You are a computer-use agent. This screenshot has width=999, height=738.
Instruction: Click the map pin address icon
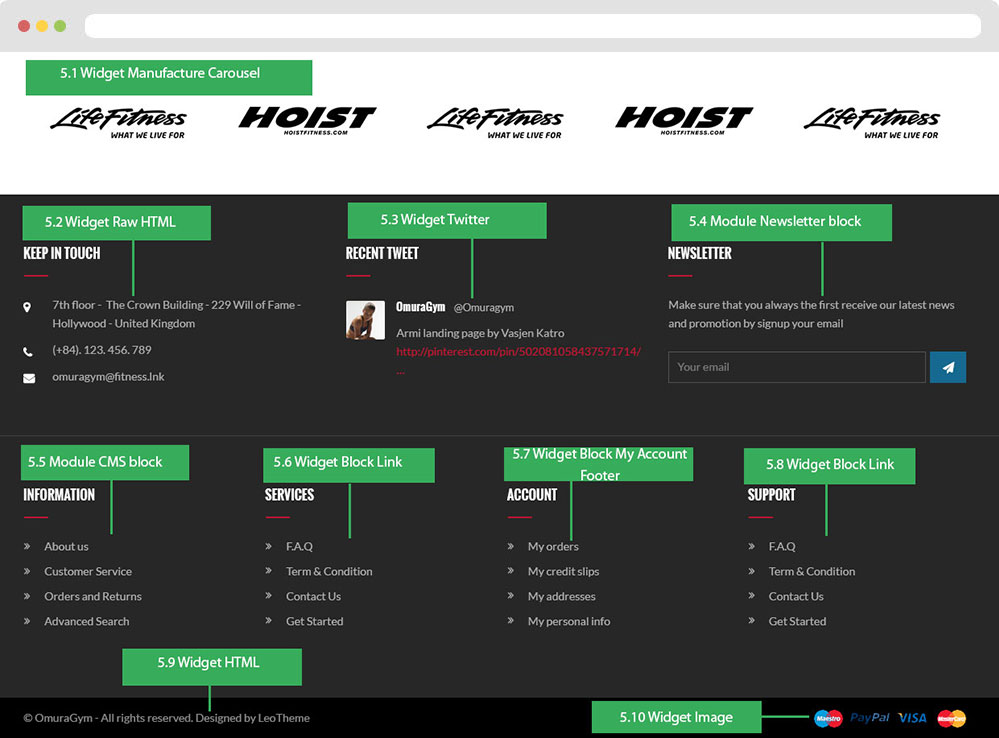point(27,307)
